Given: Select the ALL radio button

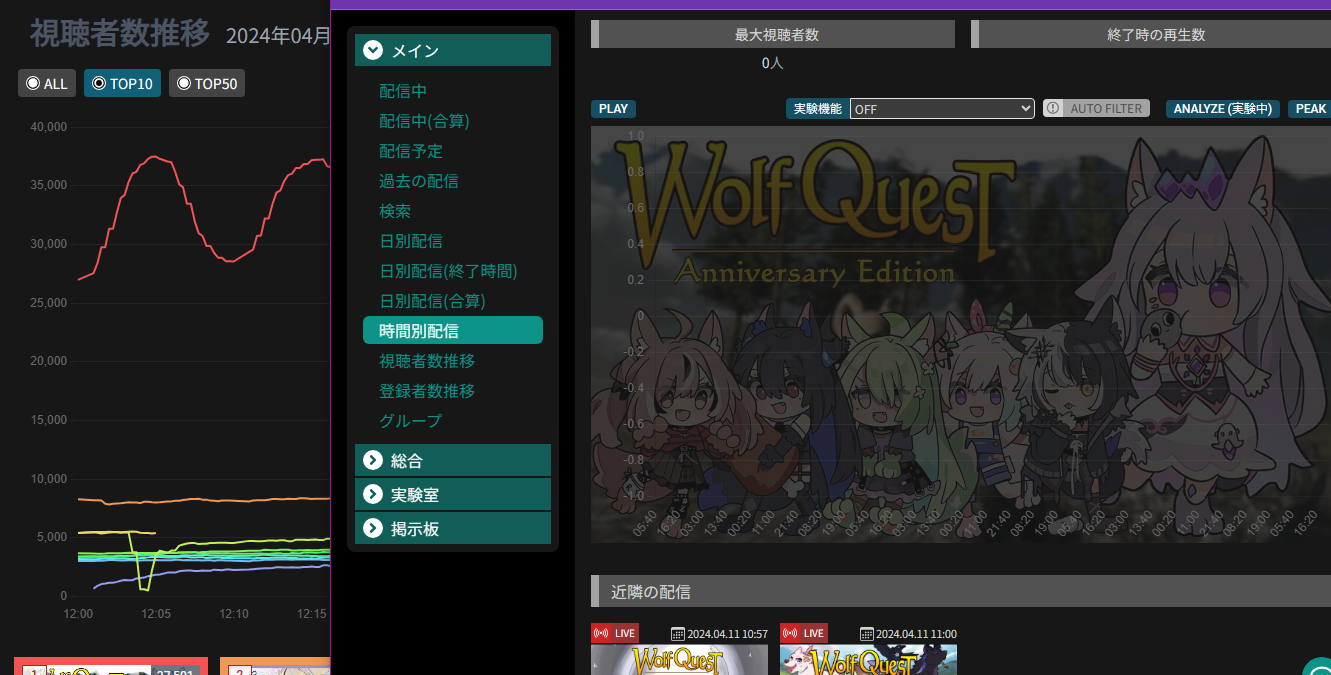Looking at the screenshot, I should coord(32,84).
